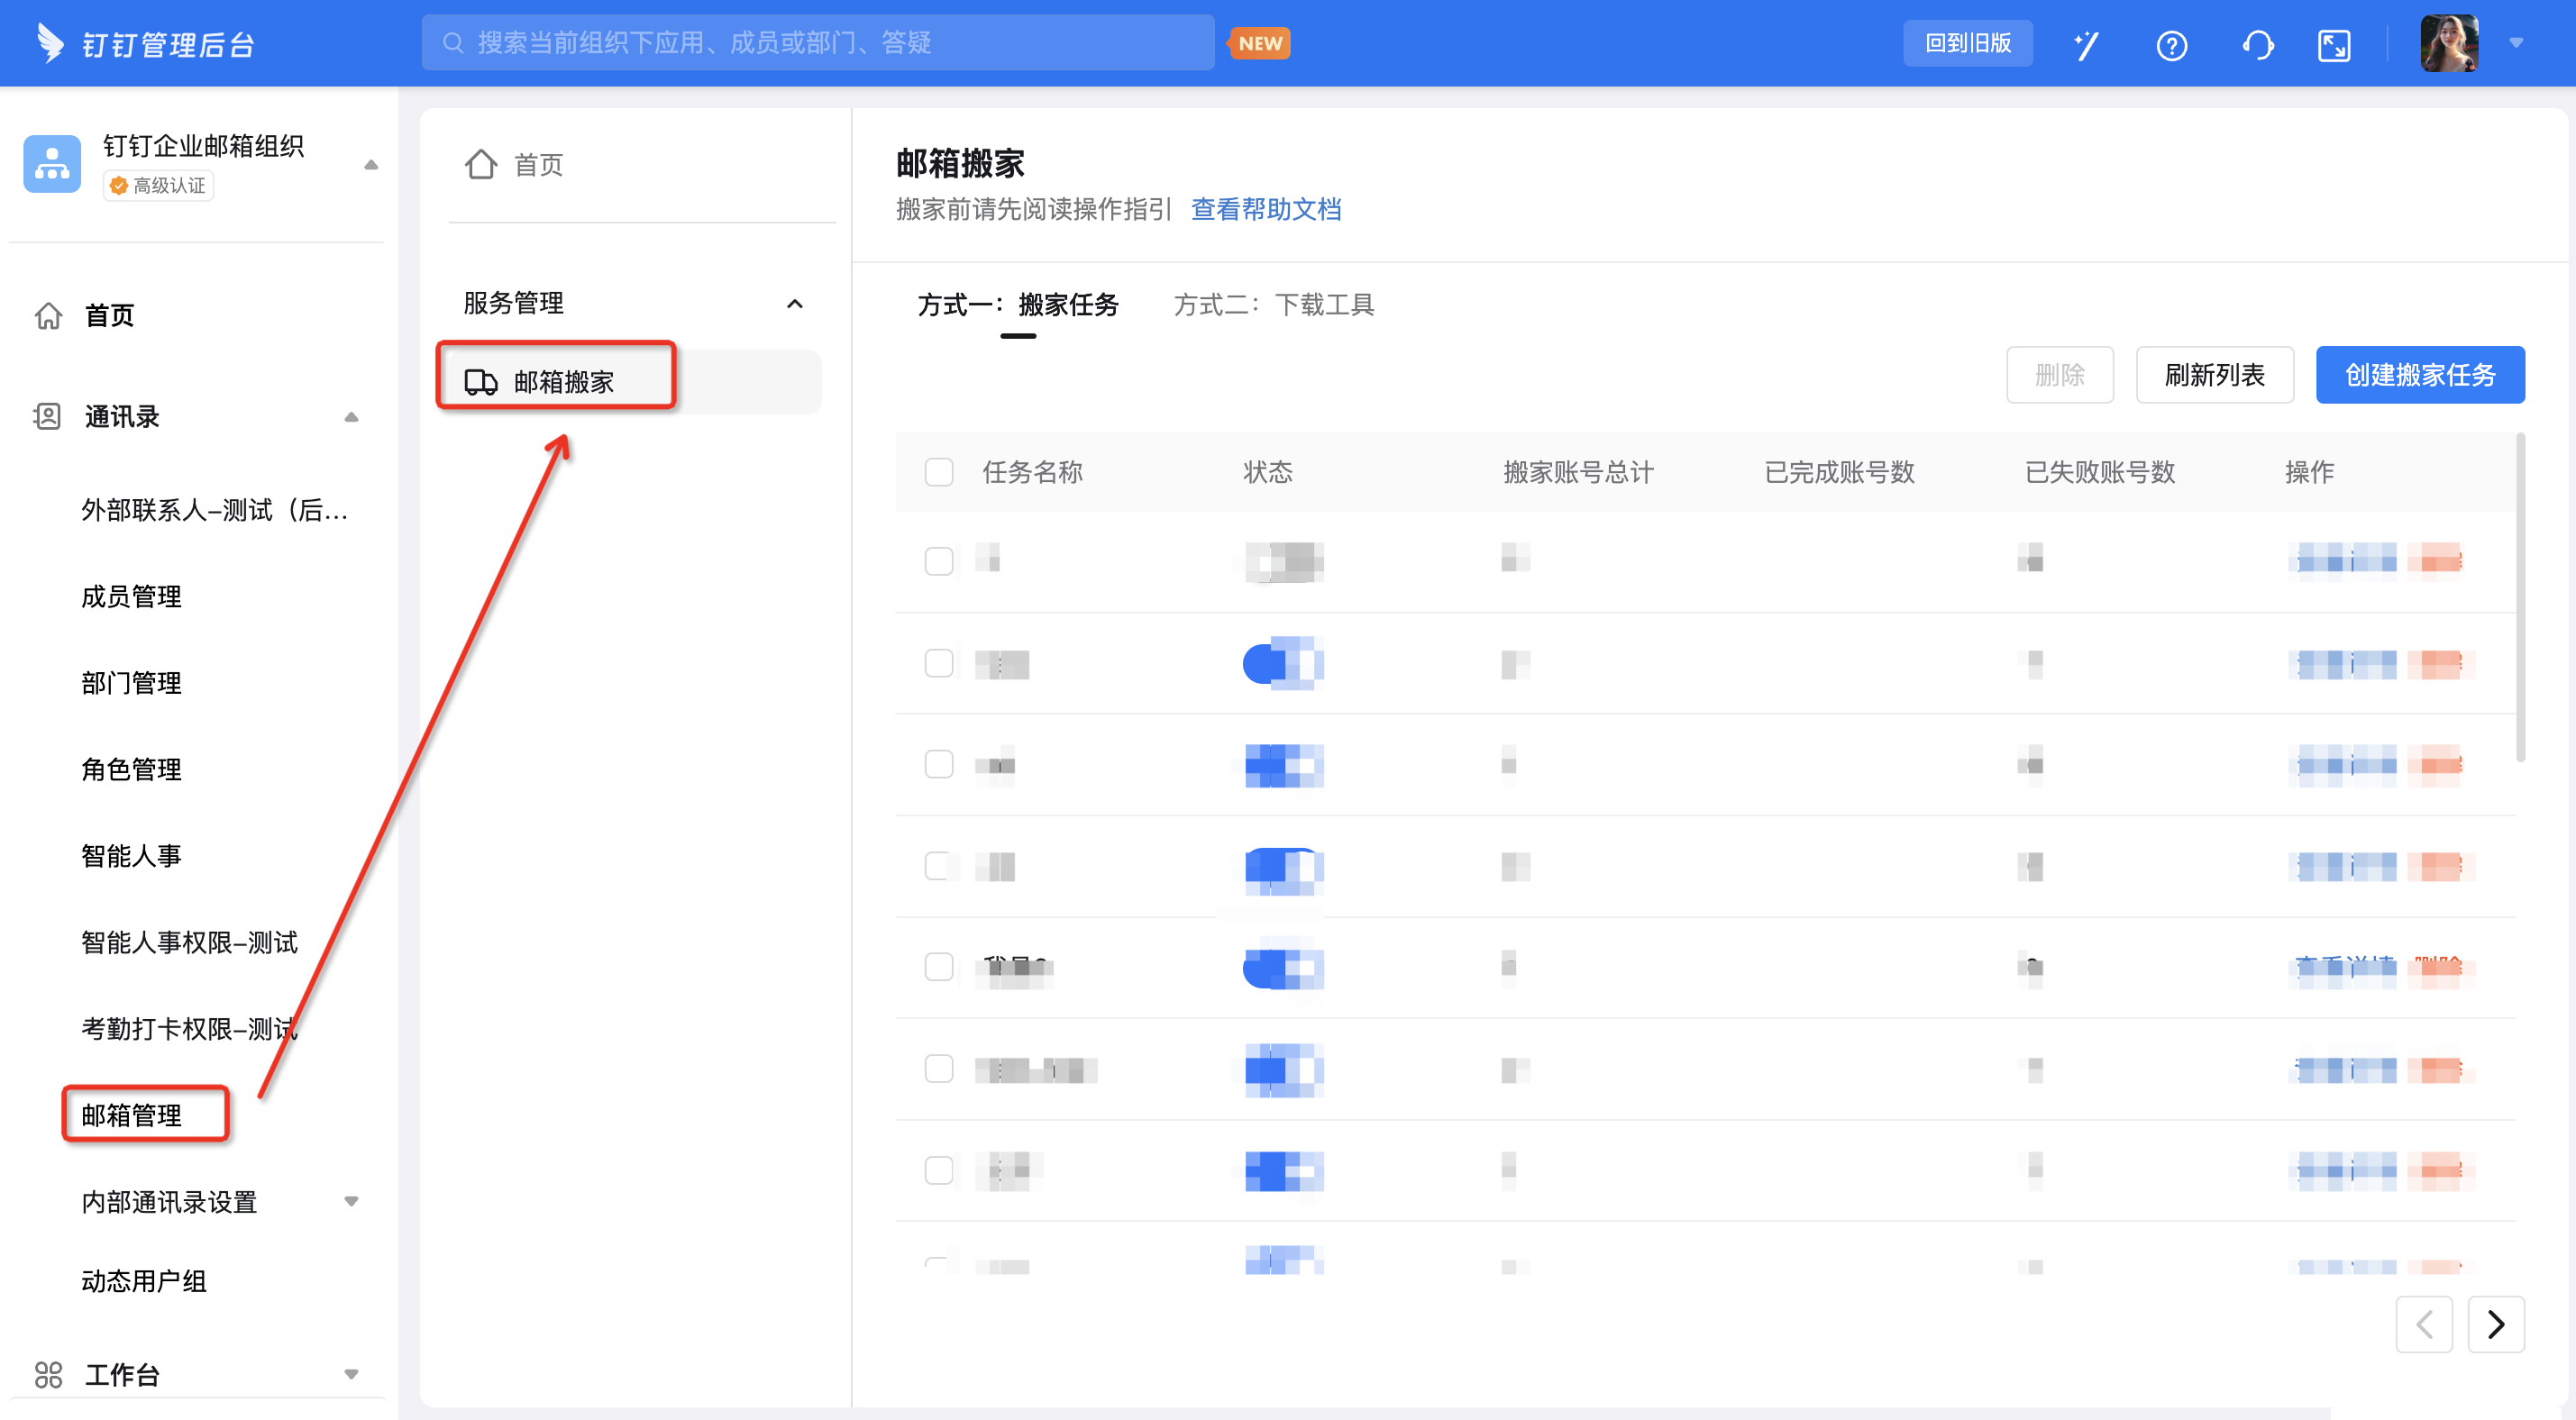This screenshot has height=1420, width=2576.
Task: Open 动态用户组 in the sidebar
Action: pos(144,1282)
